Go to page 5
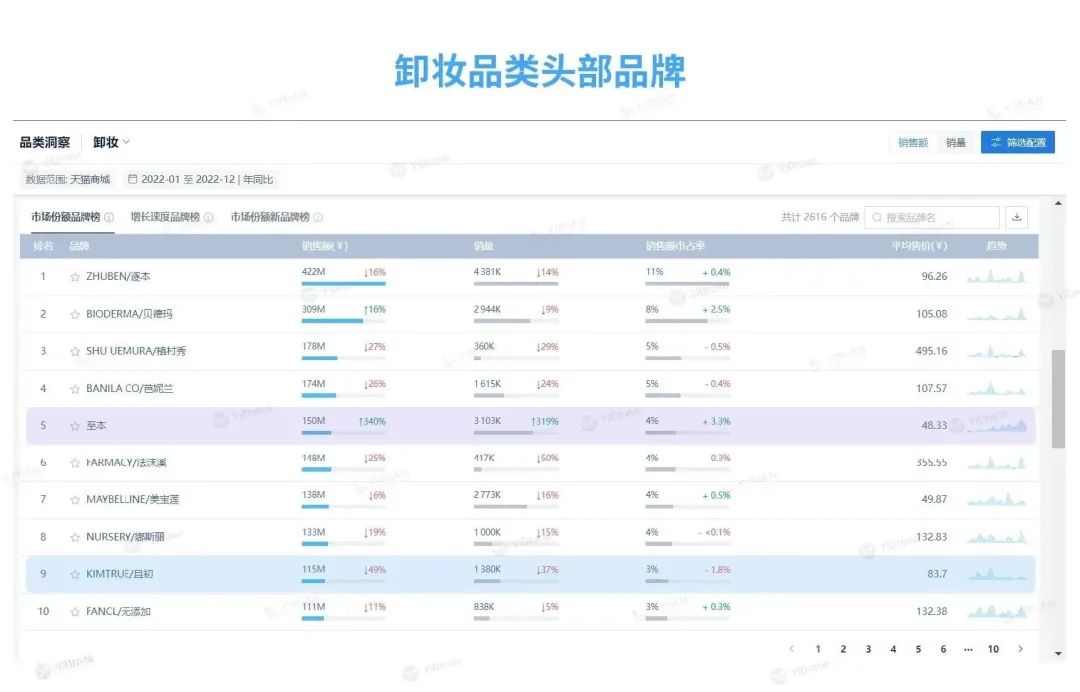1080x692 pixels. tap(918, 649)
